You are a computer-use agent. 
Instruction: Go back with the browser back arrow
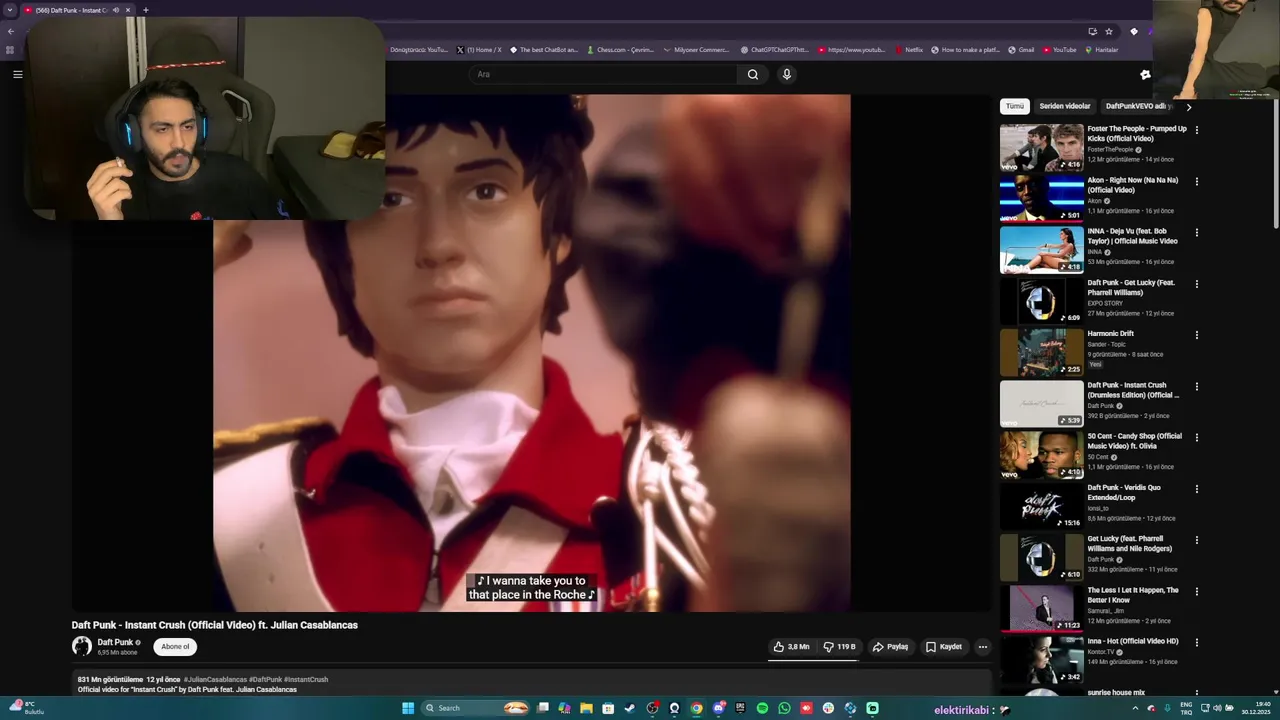coord(11,31)
